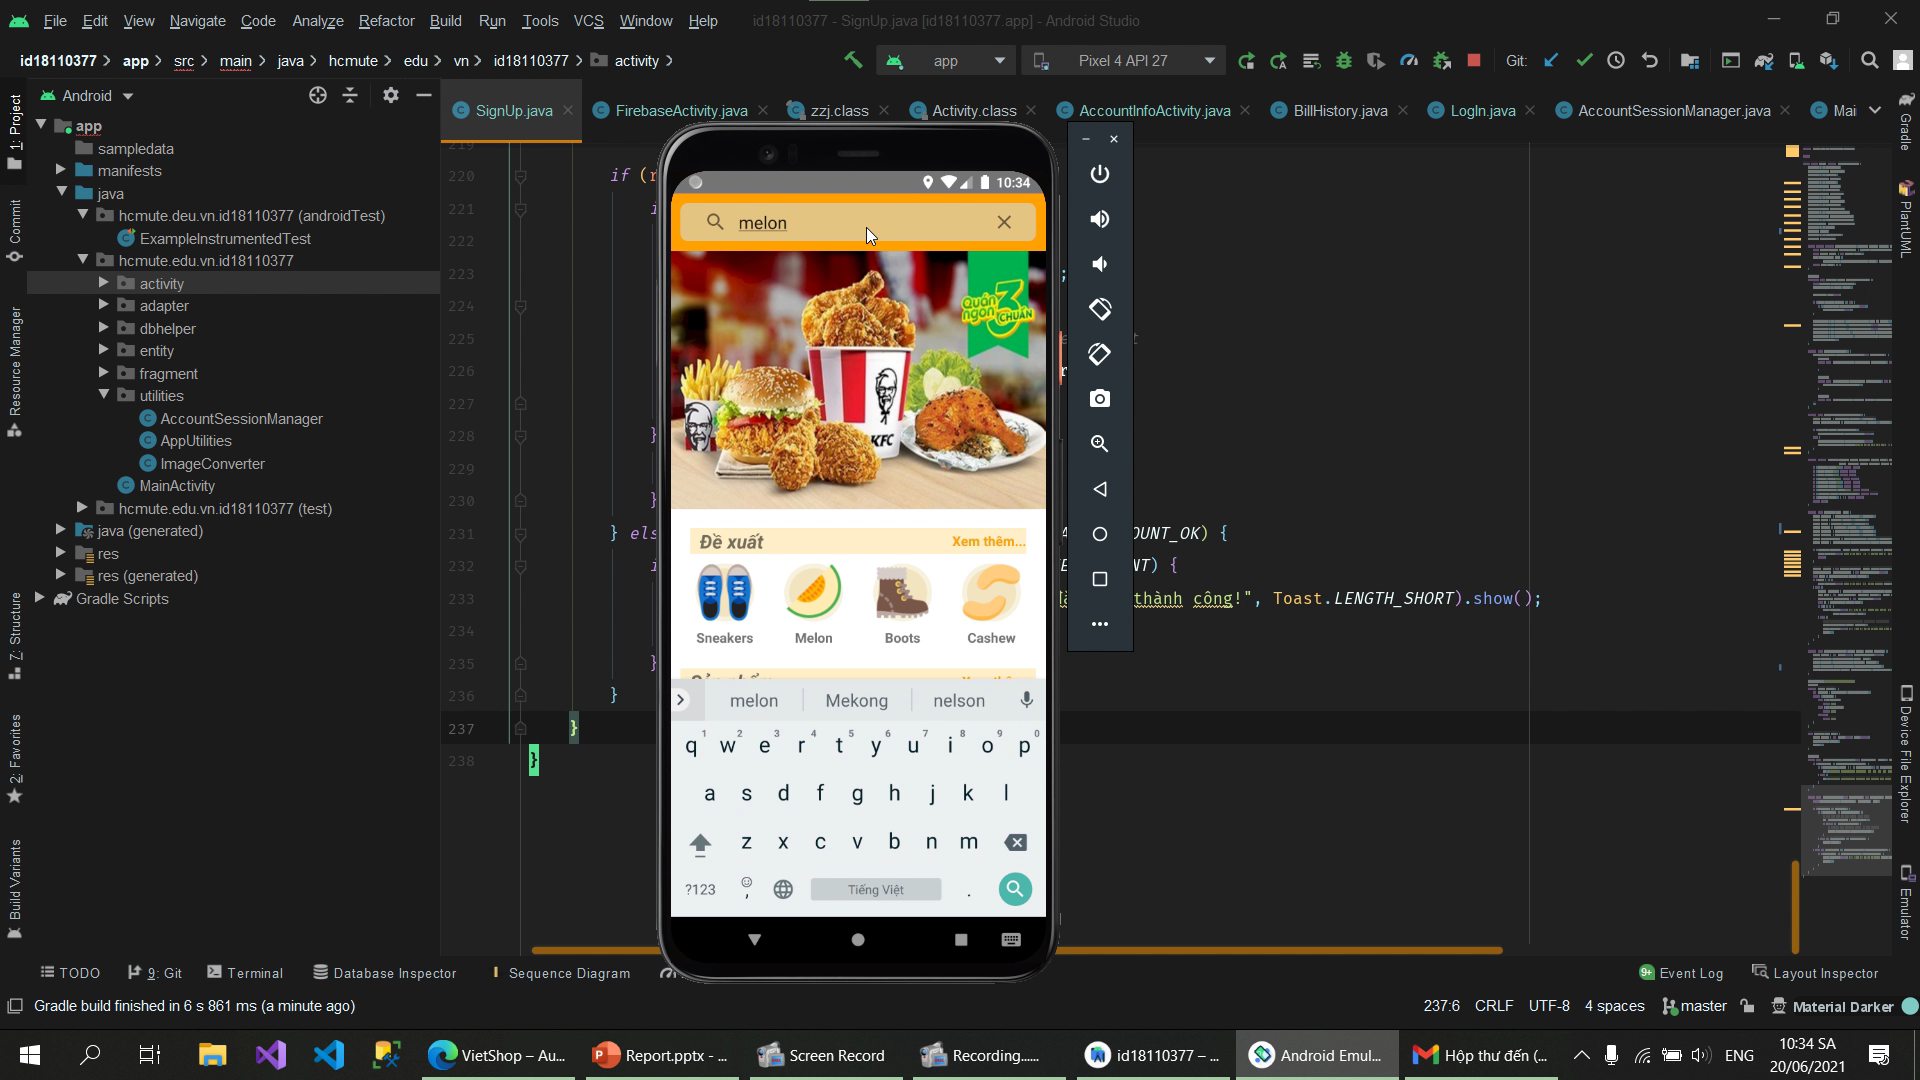The height and width of the screenshot is (1080, 1920).
Task: Open project panel settings gear
Action: pyautogui.click(x=391, y=95)
